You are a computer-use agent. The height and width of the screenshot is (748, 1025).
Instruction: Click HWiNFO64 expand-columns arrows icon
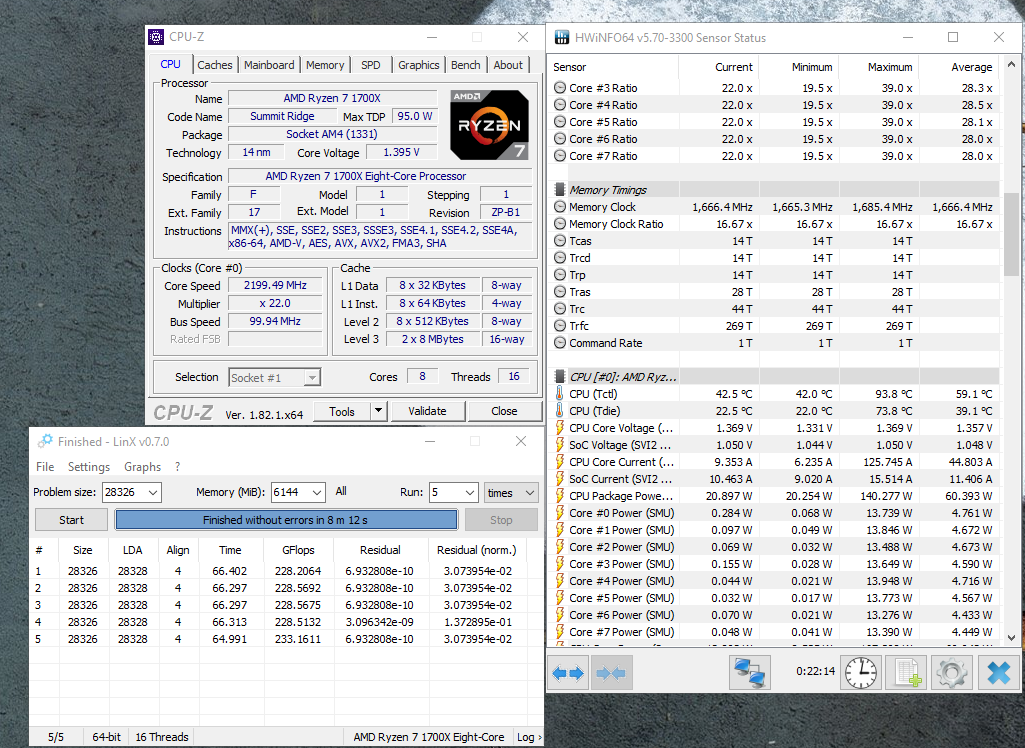click(x=568, y=673)
